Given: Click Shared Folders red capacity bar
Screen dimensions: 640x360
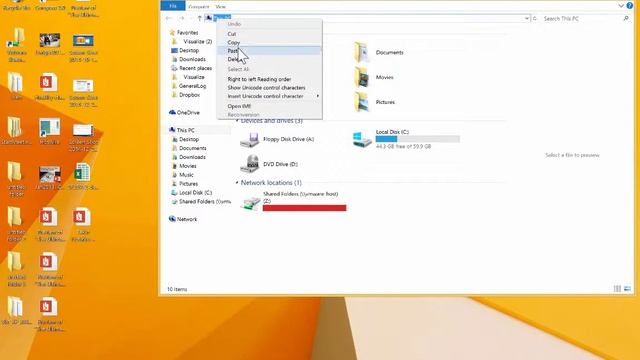Looking at the screenshot, I should point(304,208).
